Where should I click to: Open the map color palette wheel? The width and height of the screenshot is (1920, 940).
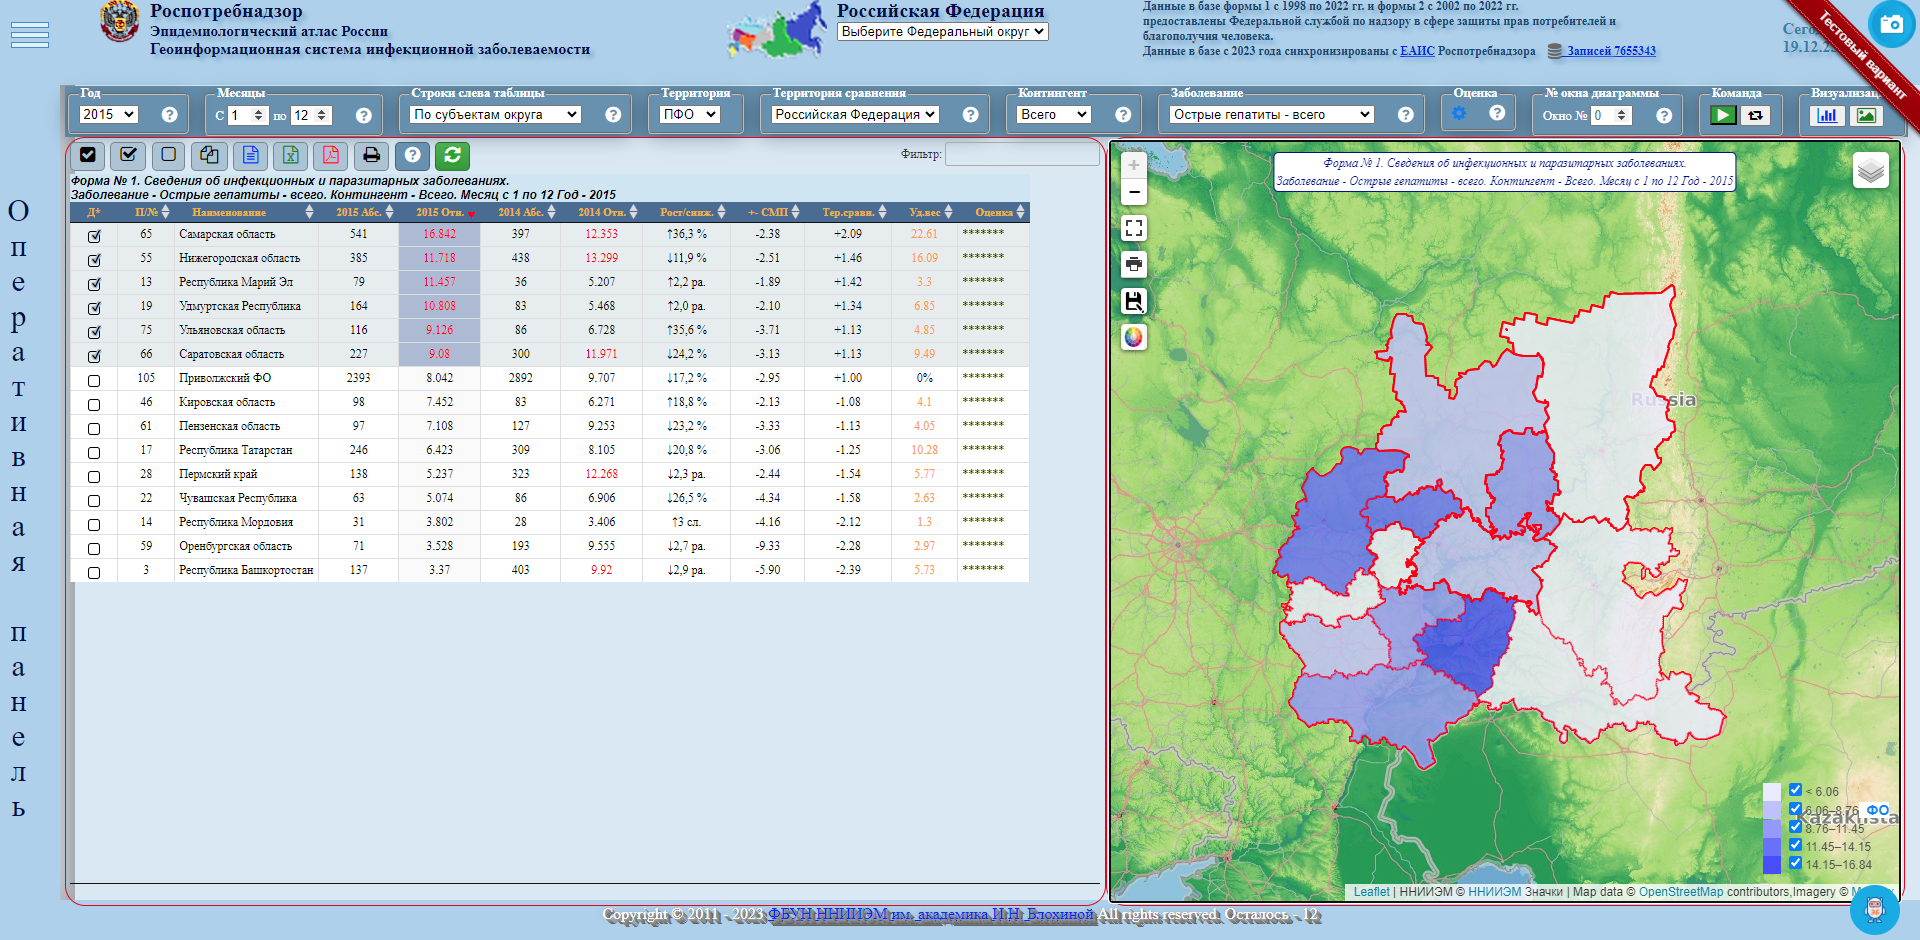(1133, 337)
